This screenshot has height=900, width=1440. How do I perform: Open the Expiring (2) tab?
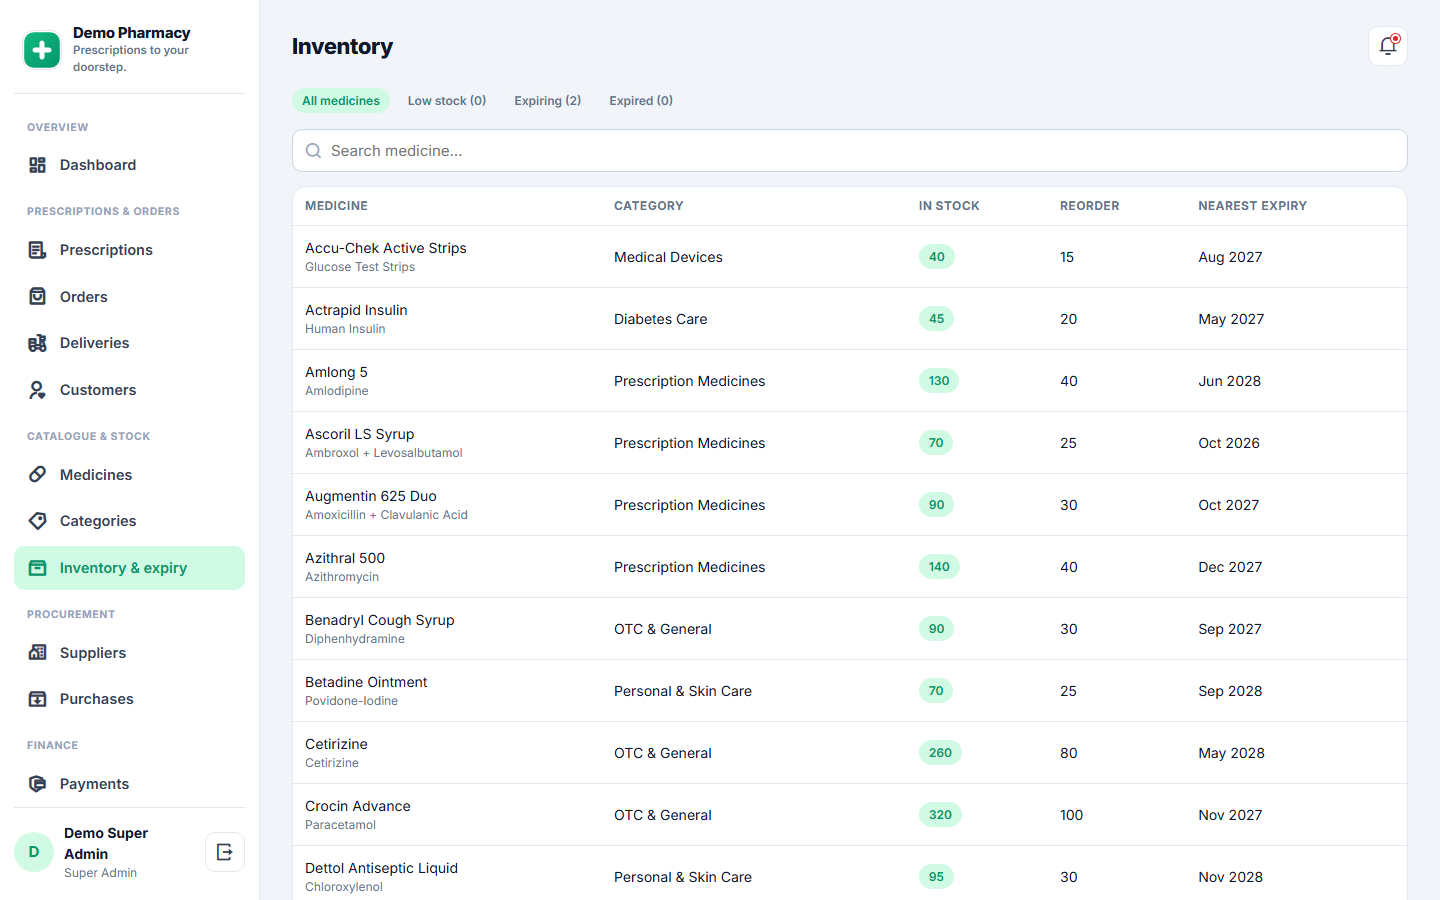(548, 101)
